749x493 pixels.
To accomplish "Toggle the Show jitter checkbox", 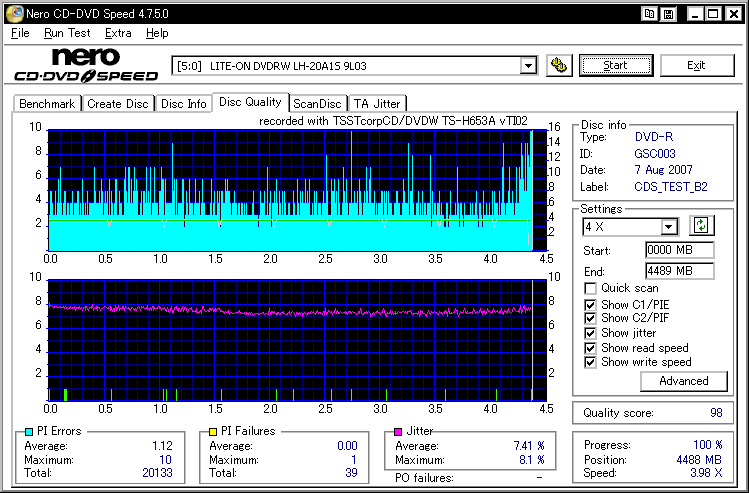I will coord(591,333).
